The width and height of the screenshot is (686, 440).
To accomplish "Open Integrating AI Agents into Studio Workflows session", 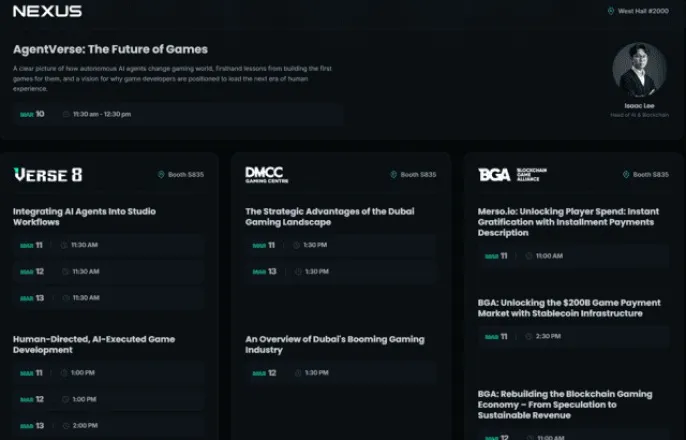I will [x=84, y=217].
